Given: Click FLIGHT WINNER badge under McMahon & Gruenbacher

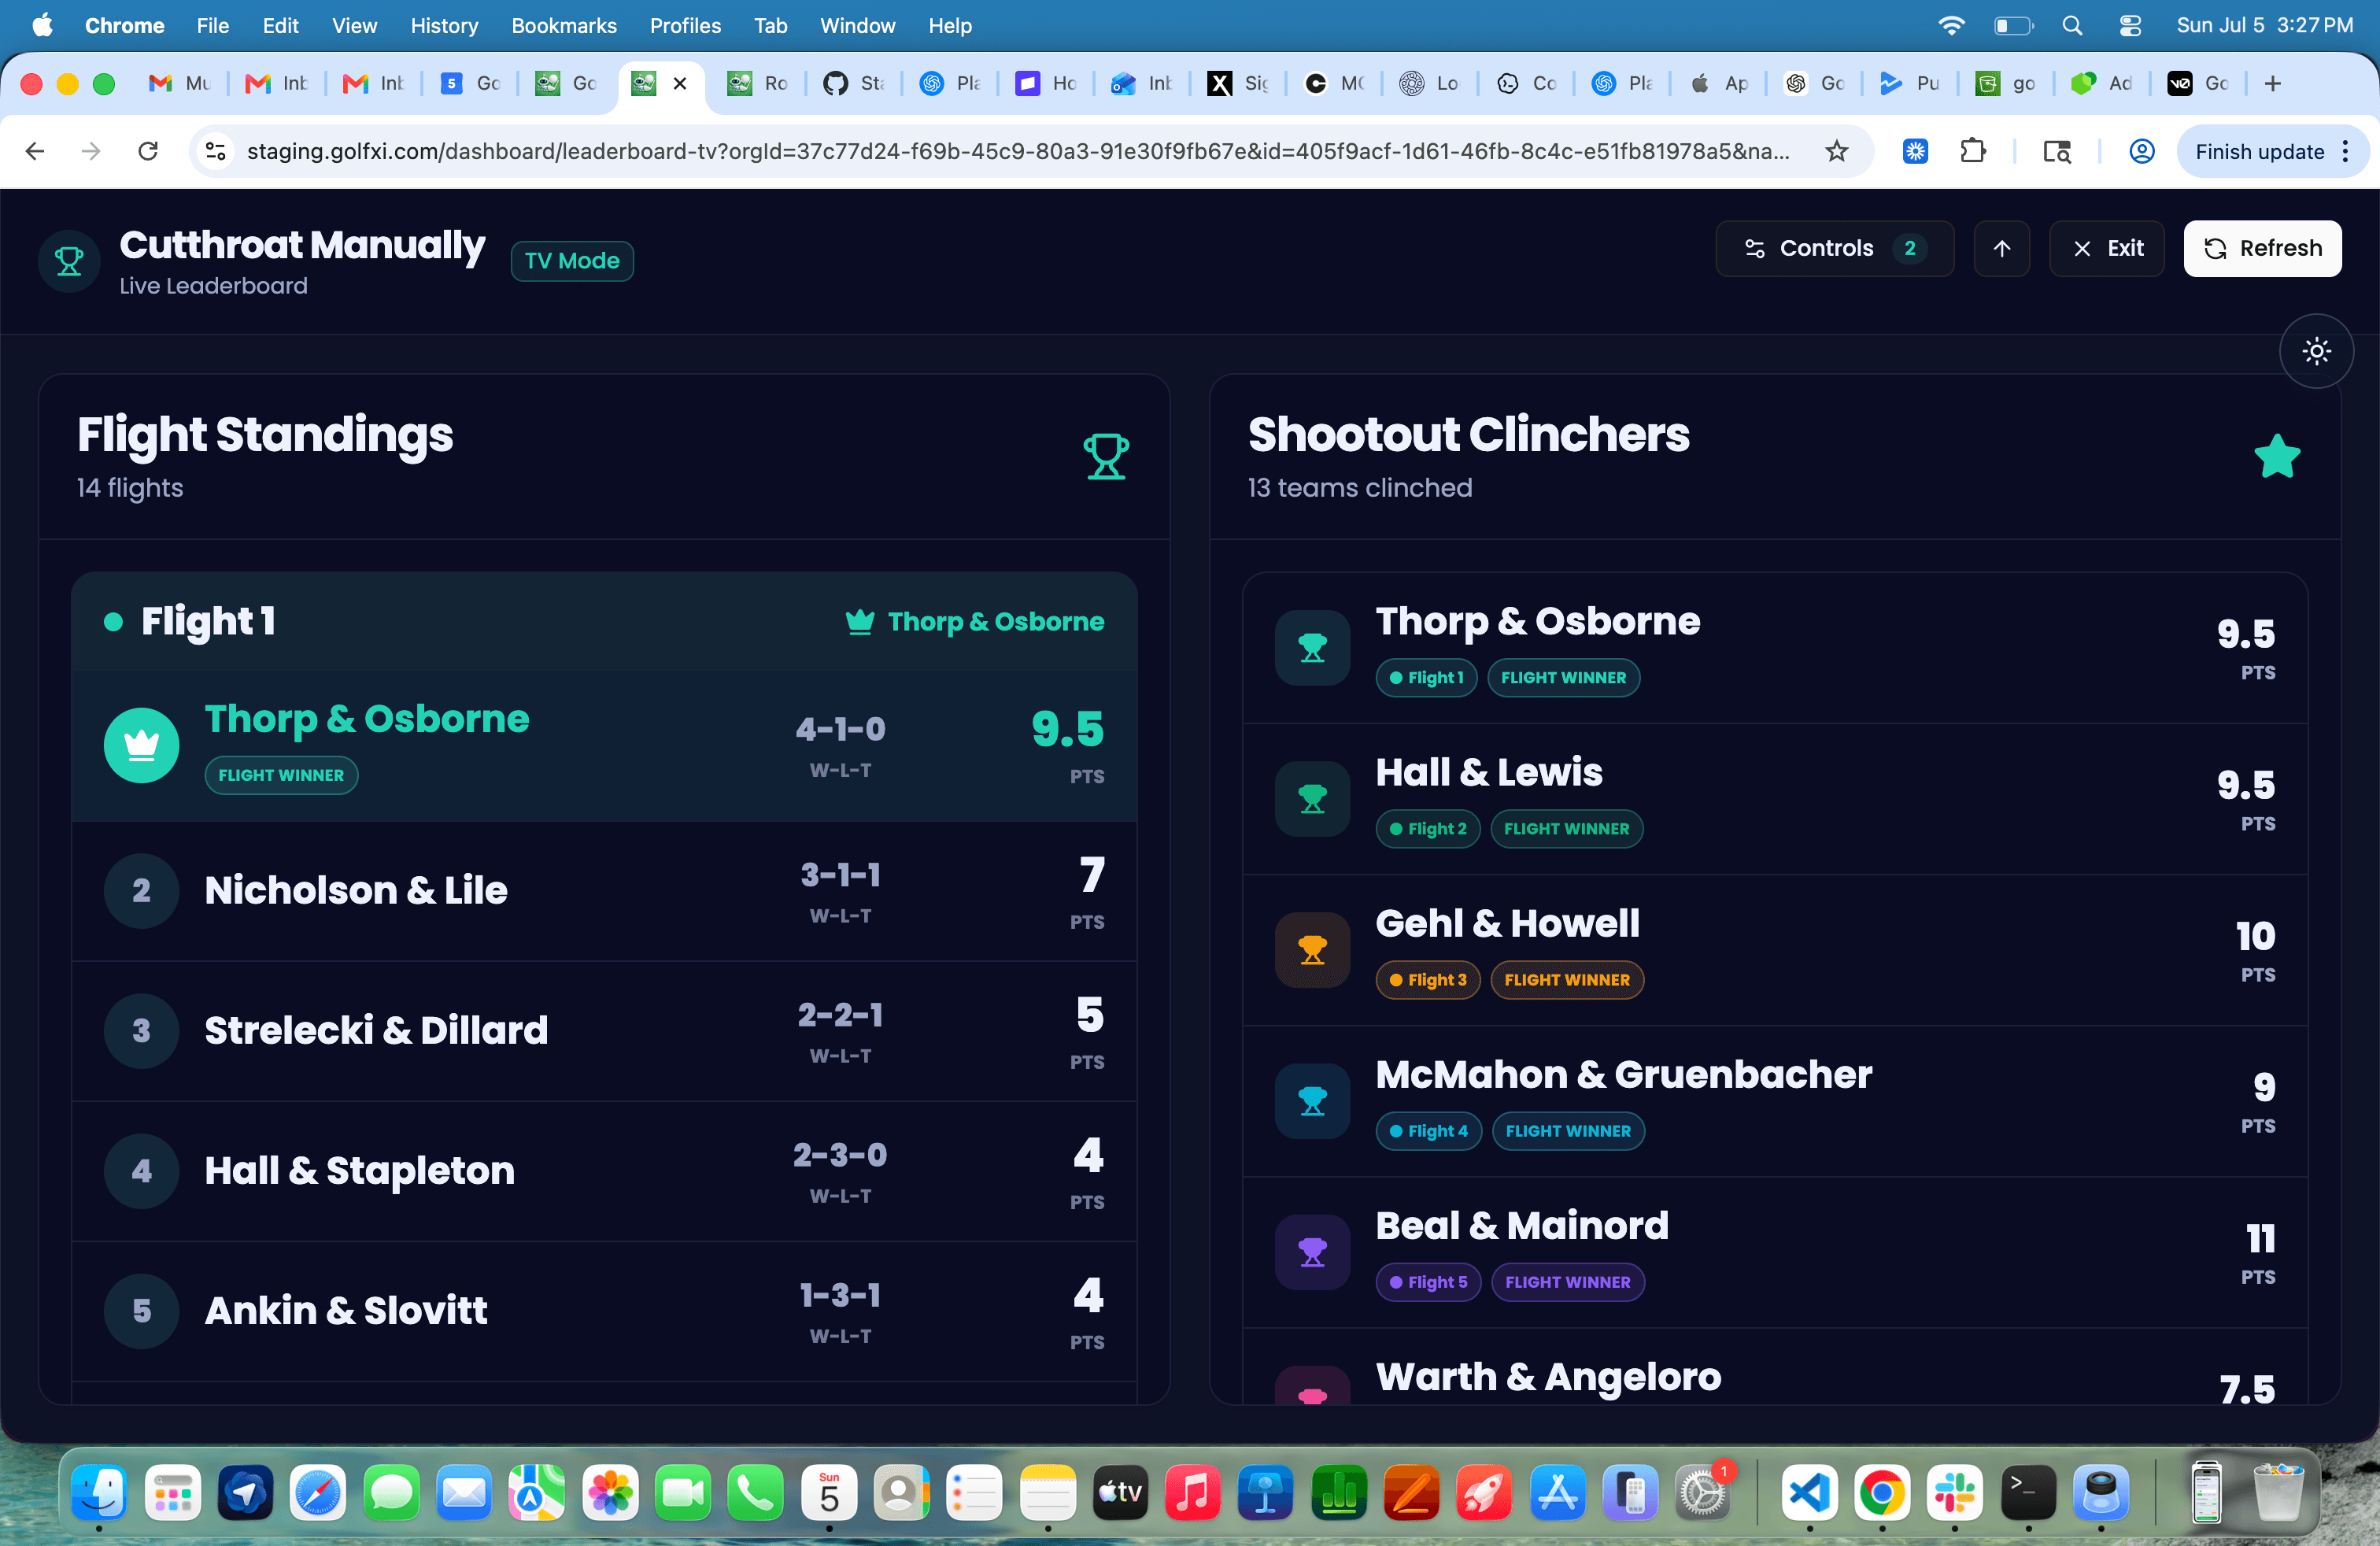Looking at the screenshot, I should click(1568, 1131).
